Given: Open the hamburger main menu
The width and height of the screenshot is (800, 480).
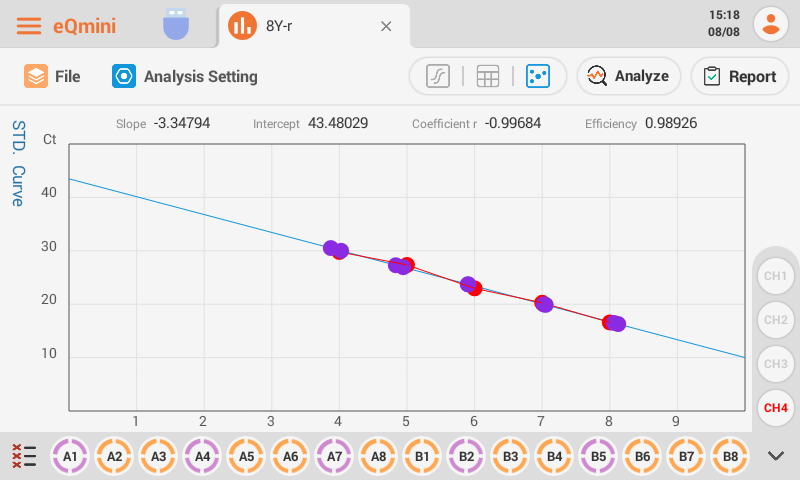Looking at the screenshot, I should [28, 26].
